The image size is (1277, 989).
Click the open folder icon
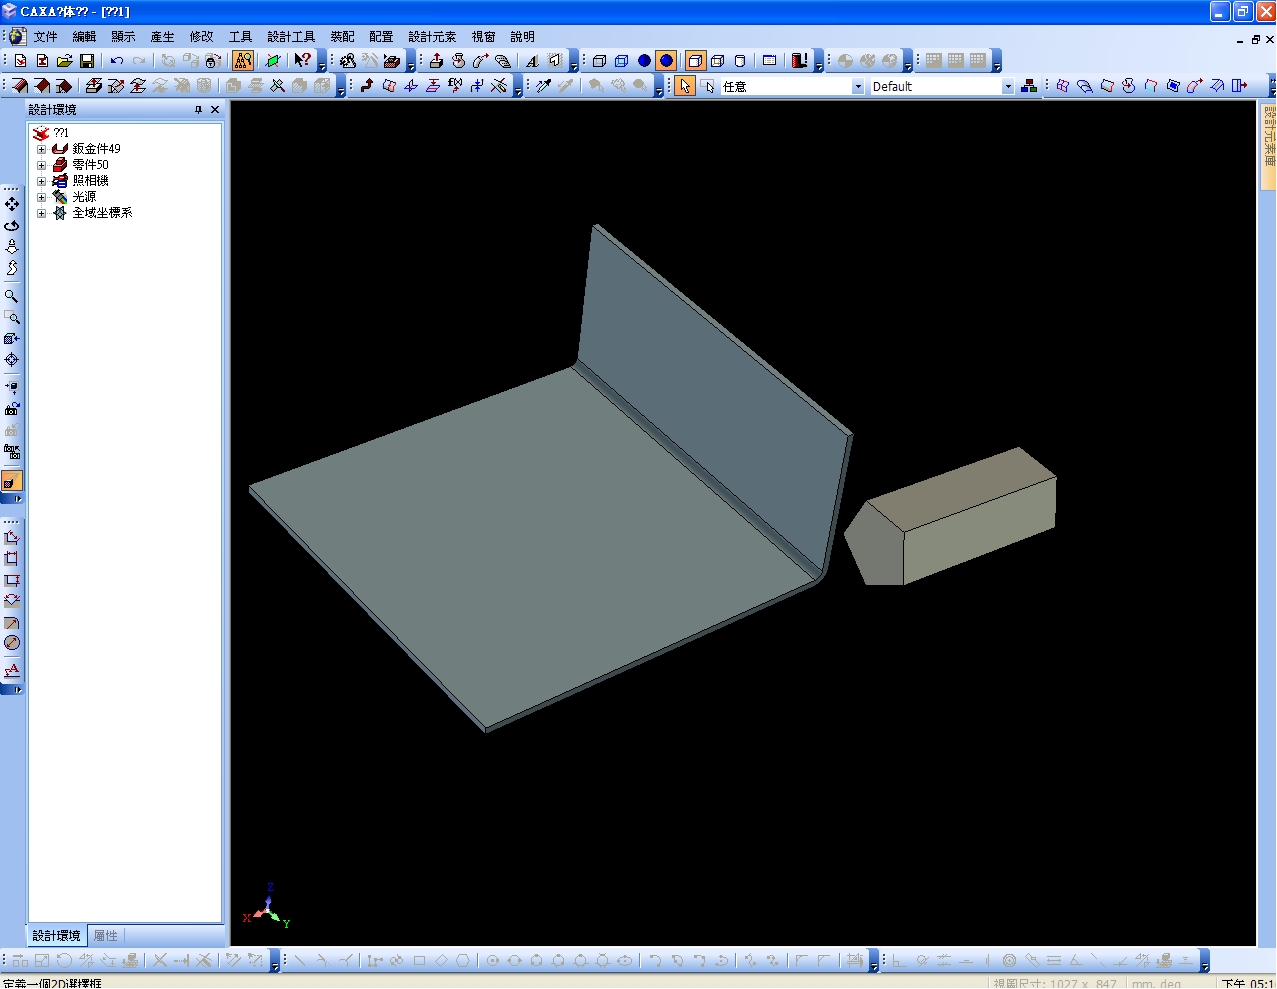[65, 61]
